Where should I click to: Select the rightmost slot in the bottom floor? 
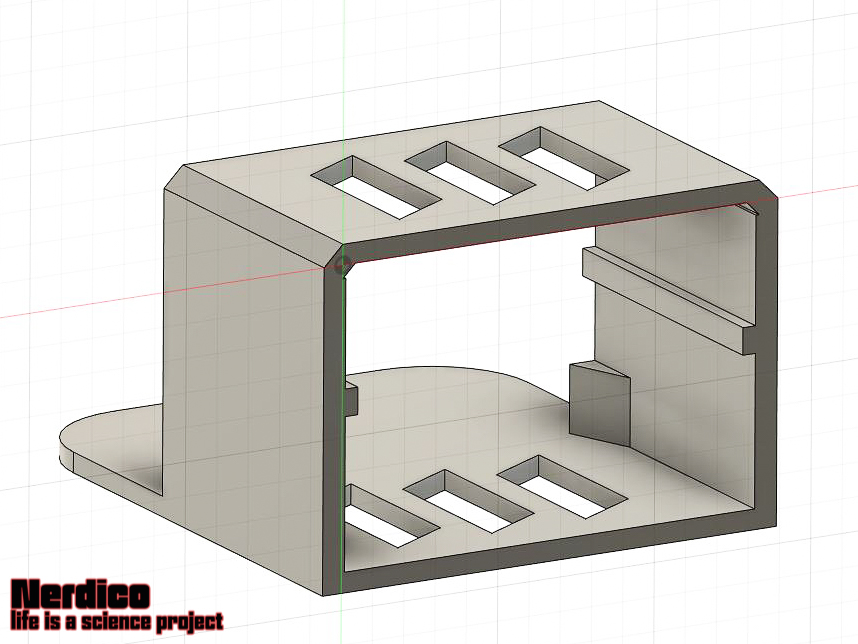tap(562, 487)
